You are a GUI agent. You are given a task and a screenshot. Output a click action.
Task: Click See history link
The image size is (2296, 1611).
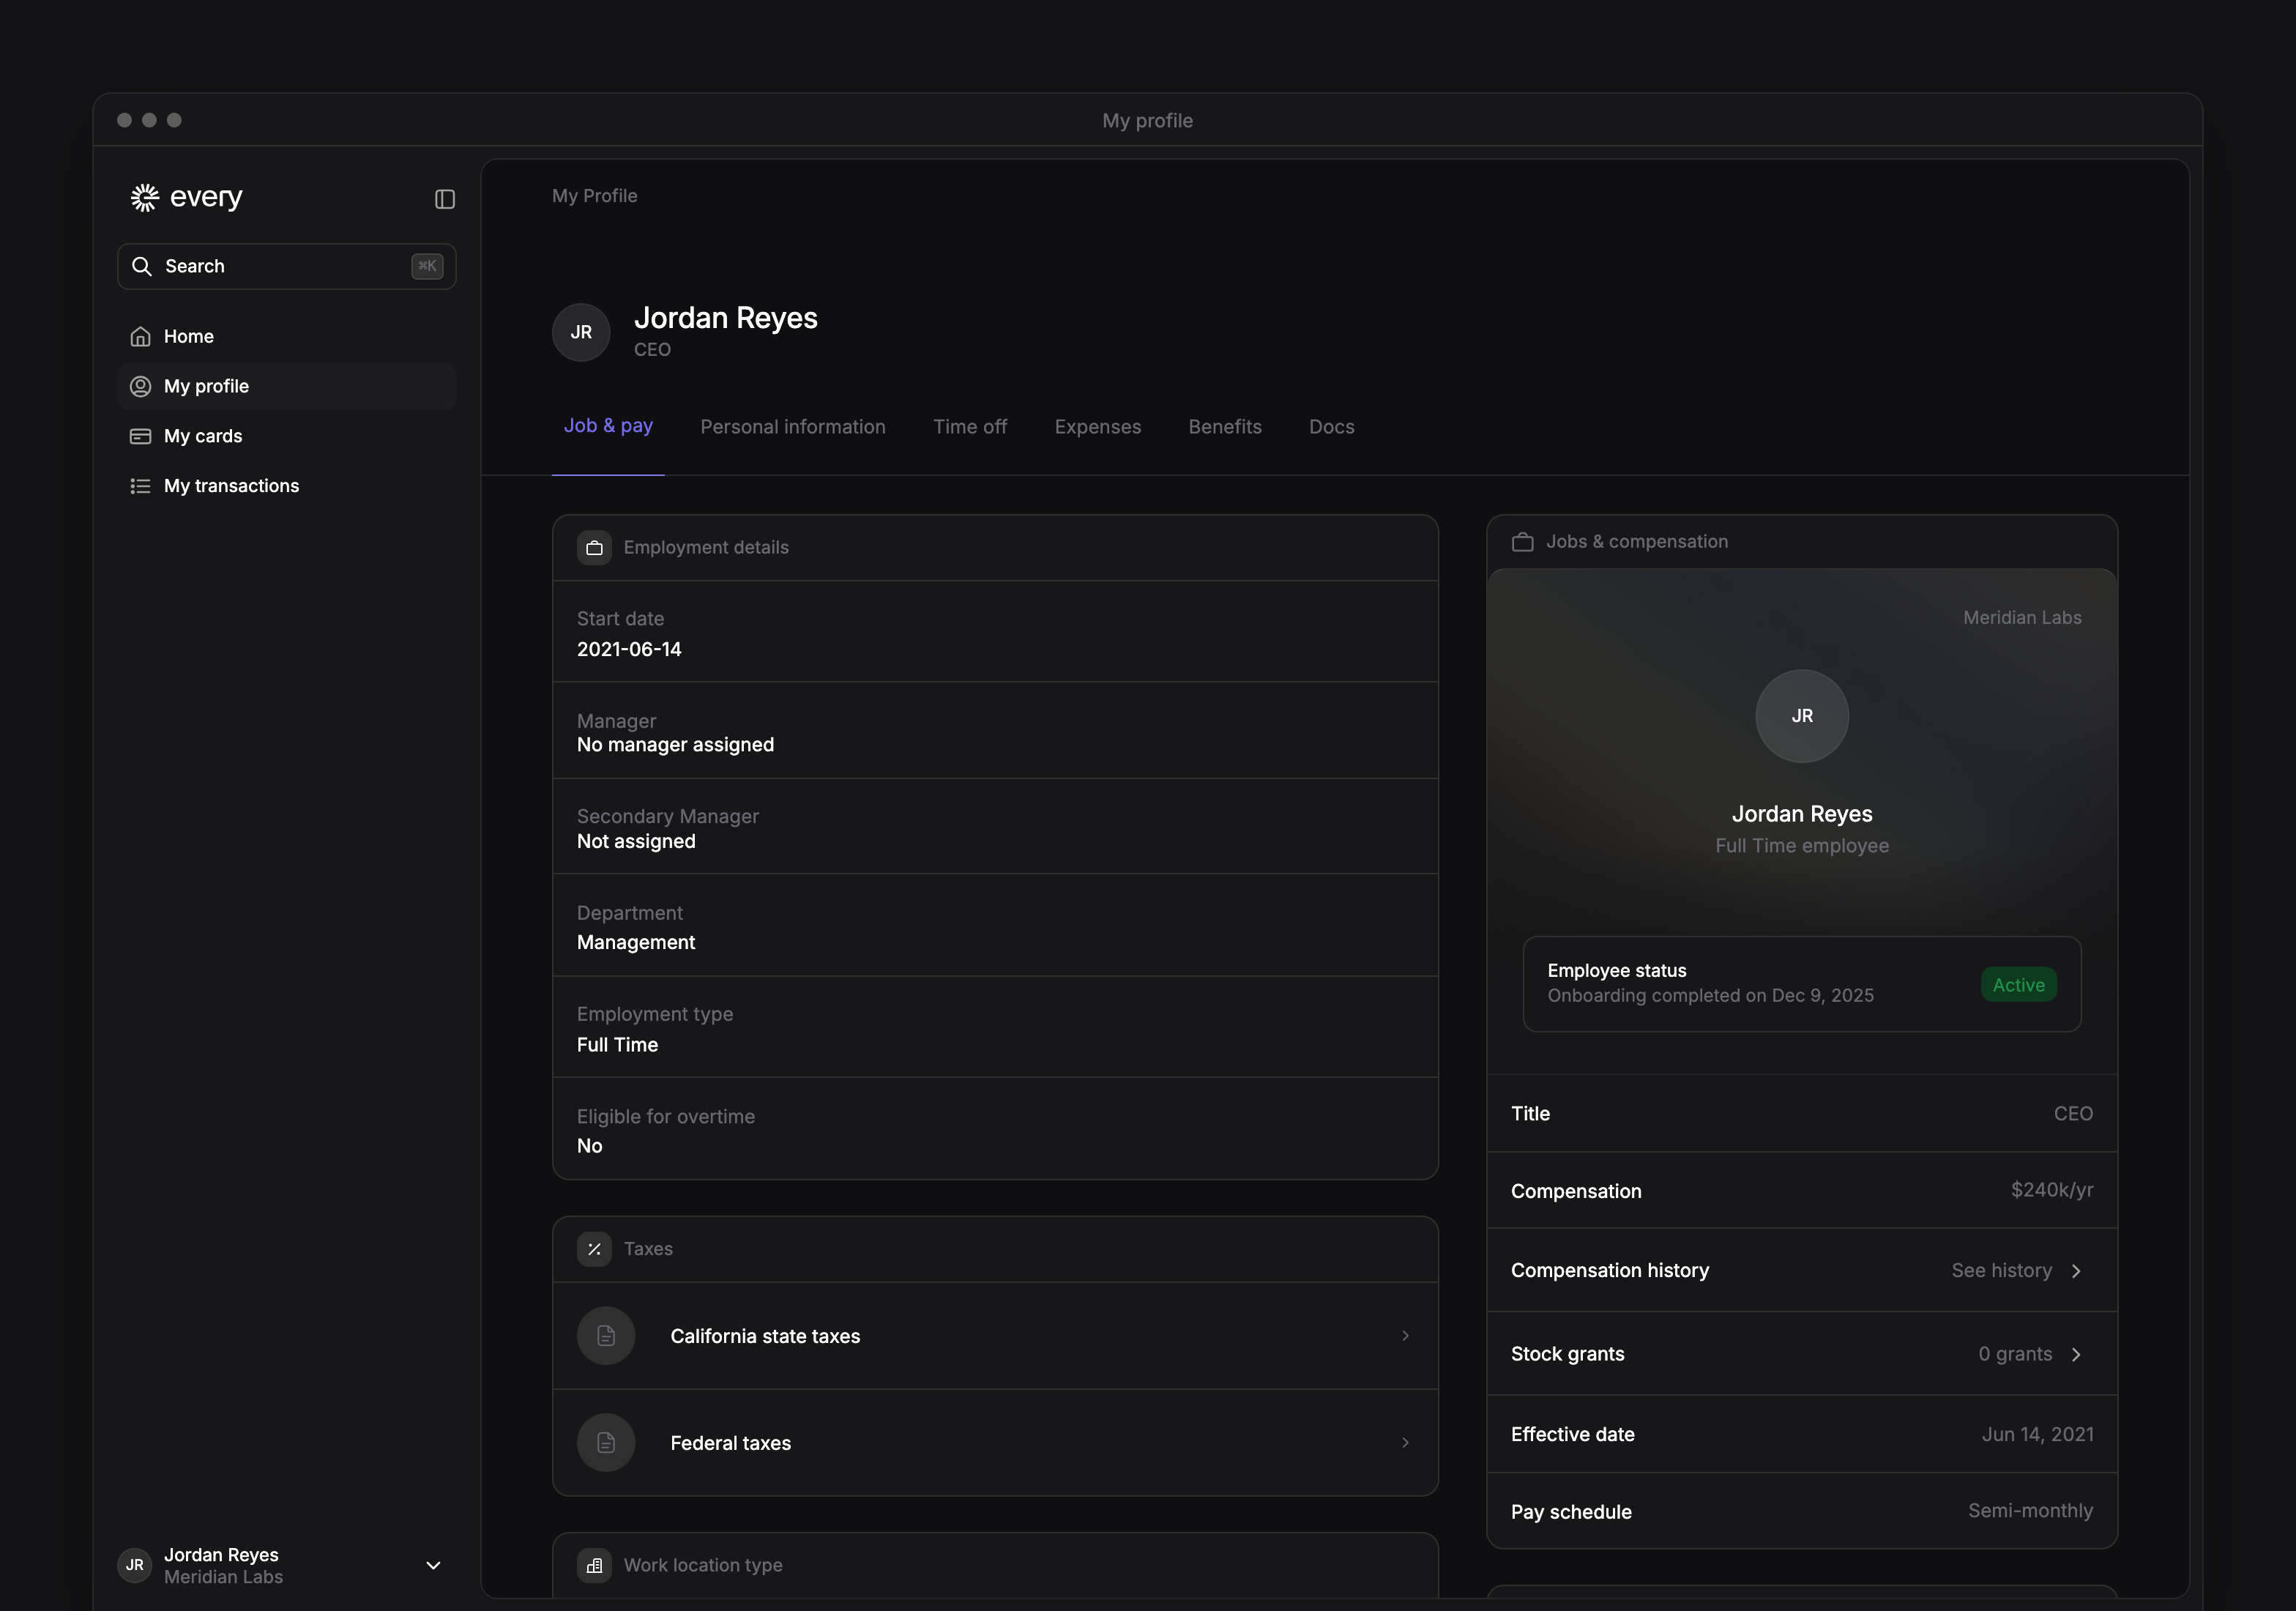[x=2002, y=1270]
